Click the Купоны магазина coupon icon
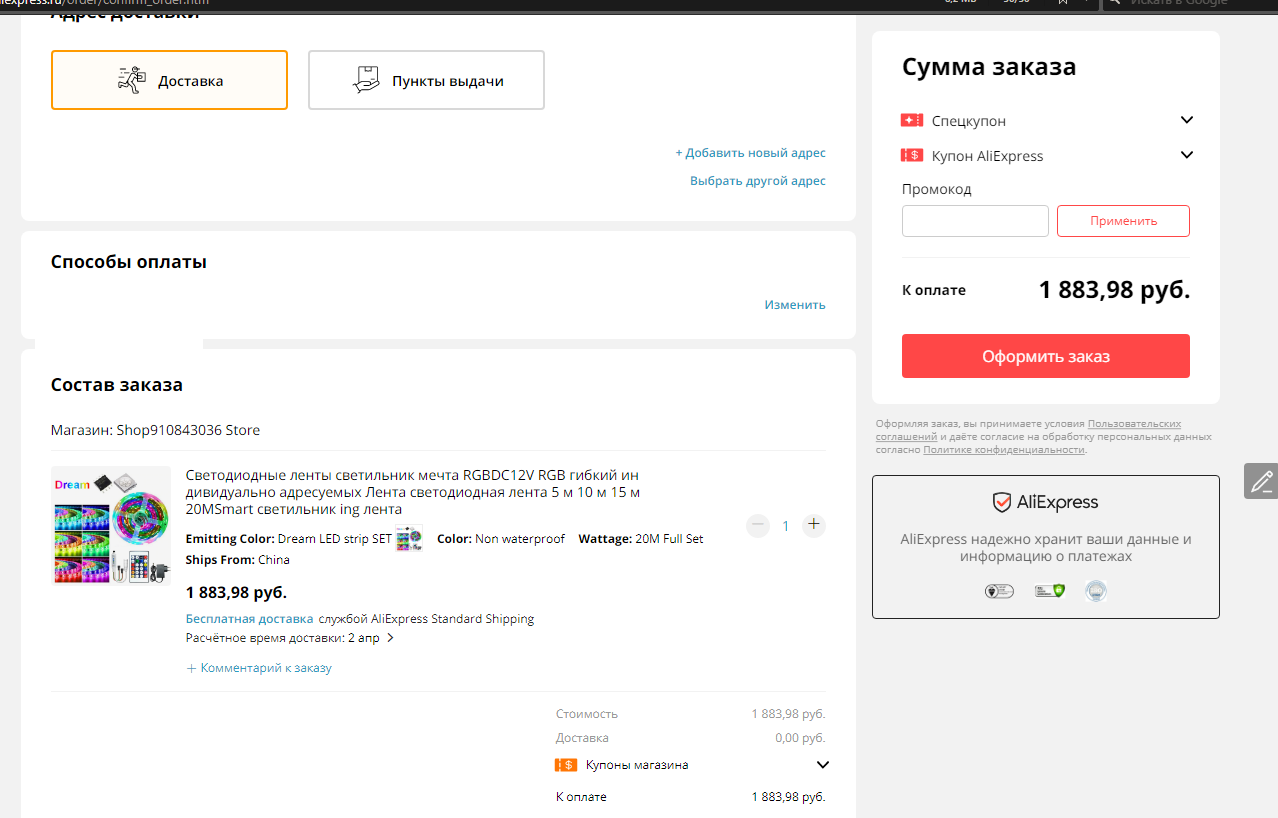Viewport: 1278px width, 818px height. [x=566, y=765]
